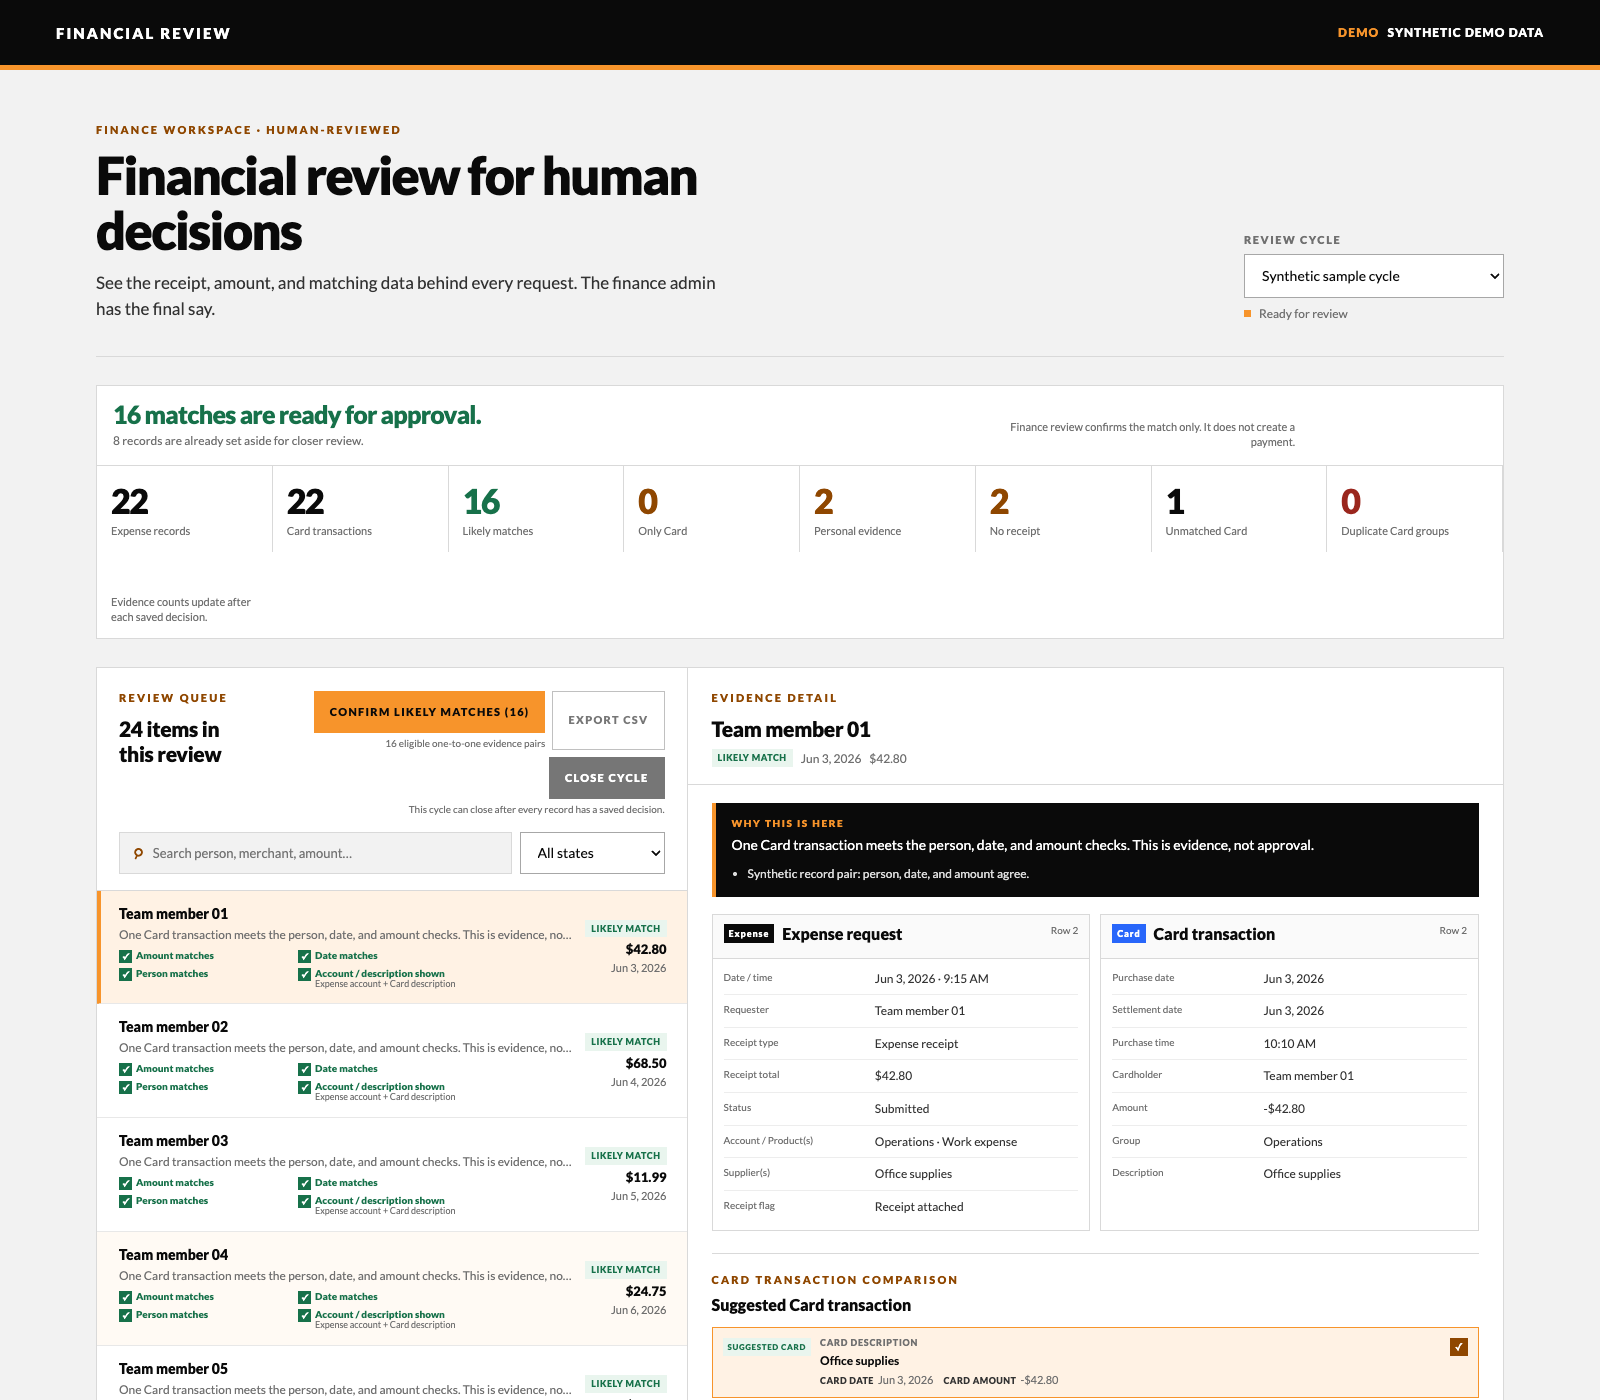Select Team member 01 queue item
Screen dimensions: 1600x1400
(392, 947)
